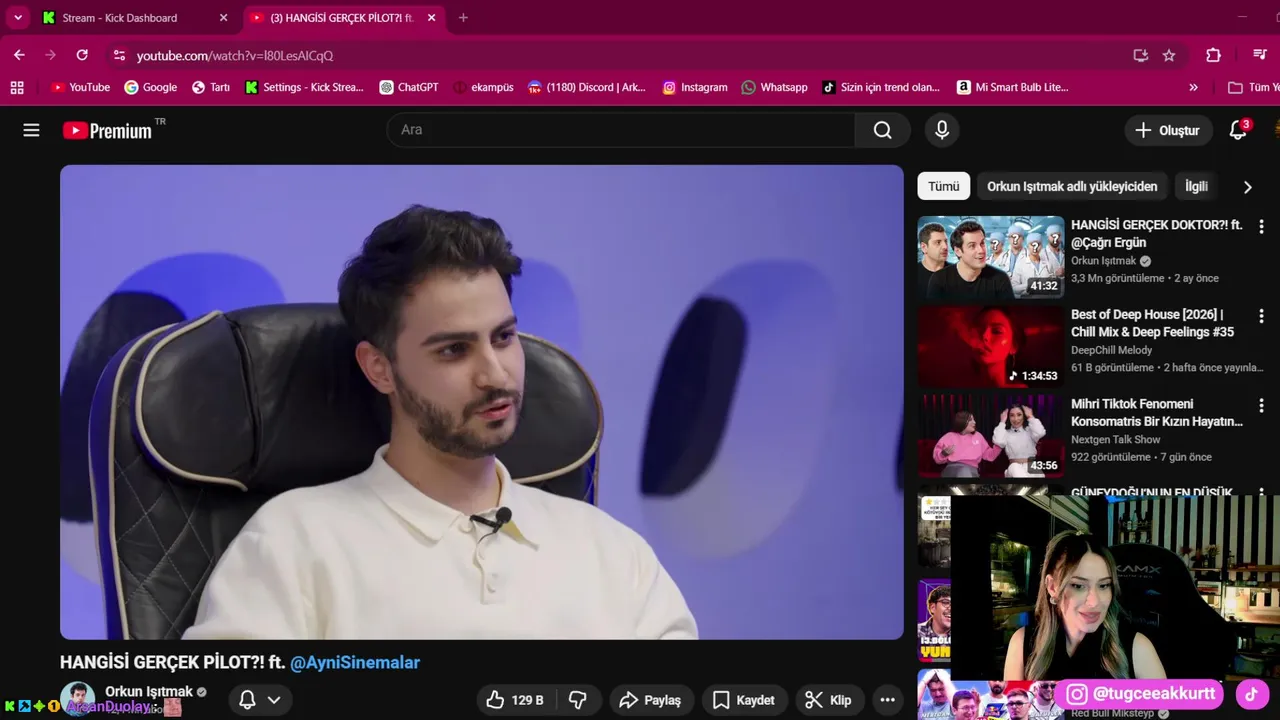Open more actions three-dot button under video
The image size is (1280, 720).
click(887, 700)
